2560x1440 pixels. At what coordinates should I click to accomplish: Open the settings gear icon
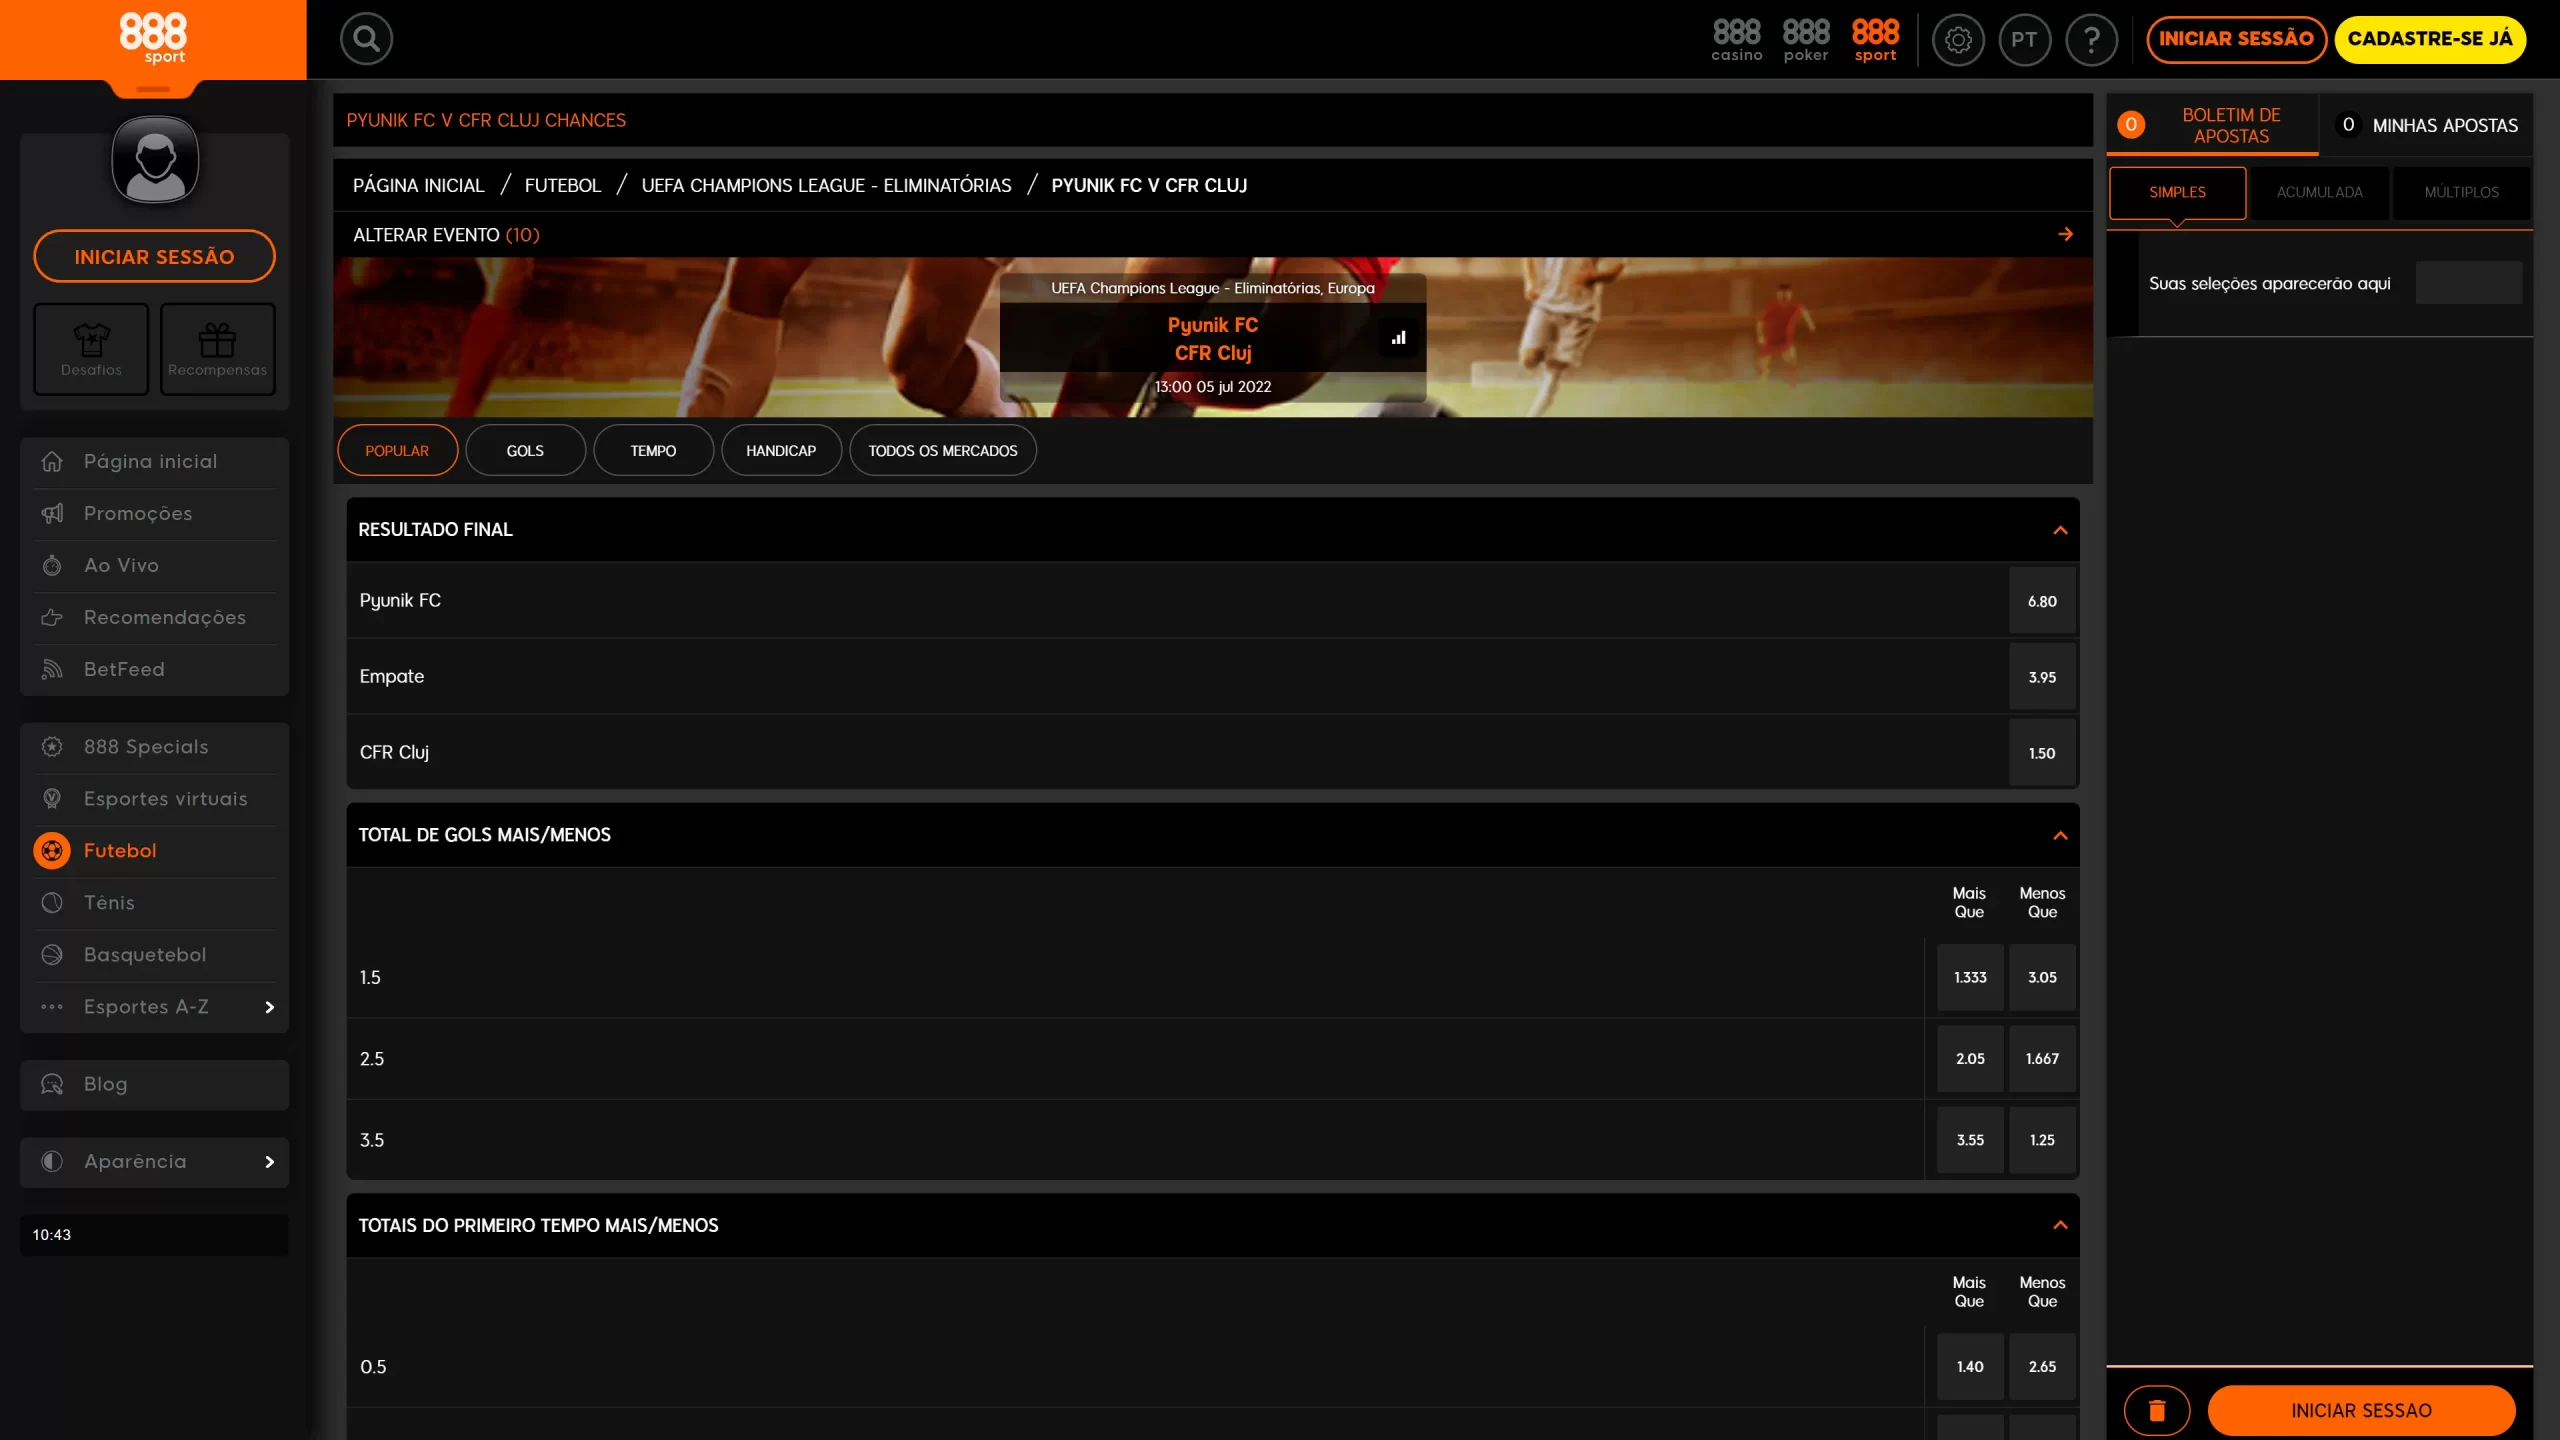tap(1957, 40)
